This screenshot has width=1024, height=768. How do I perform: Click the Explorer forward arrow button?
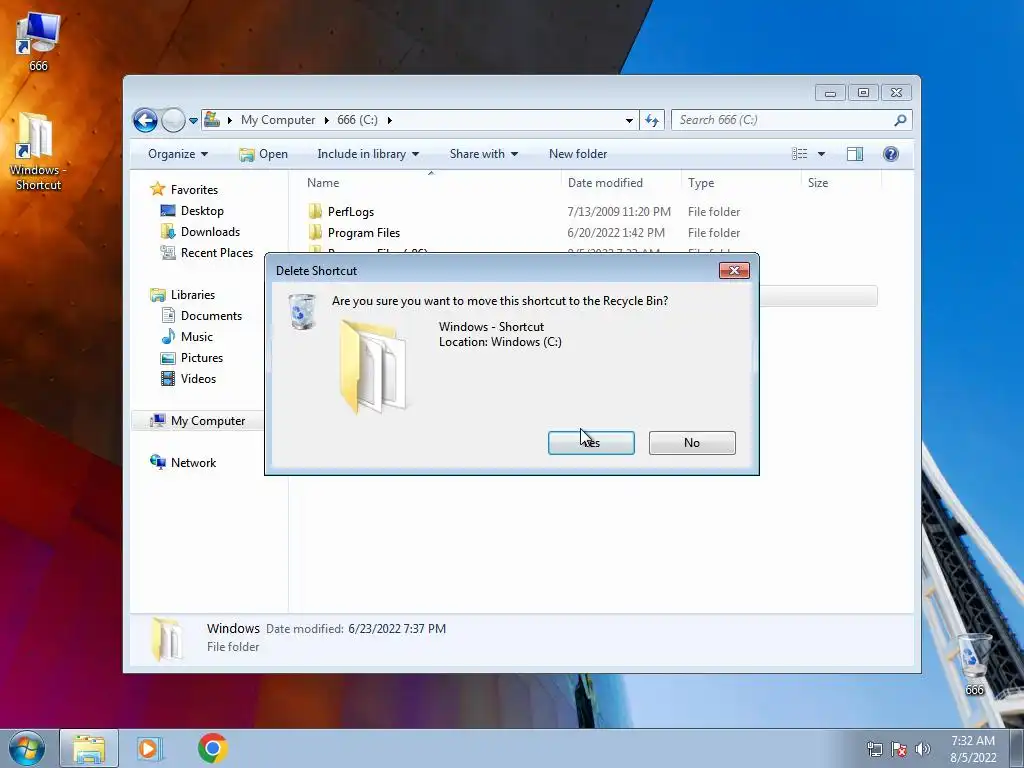point(173,120)
